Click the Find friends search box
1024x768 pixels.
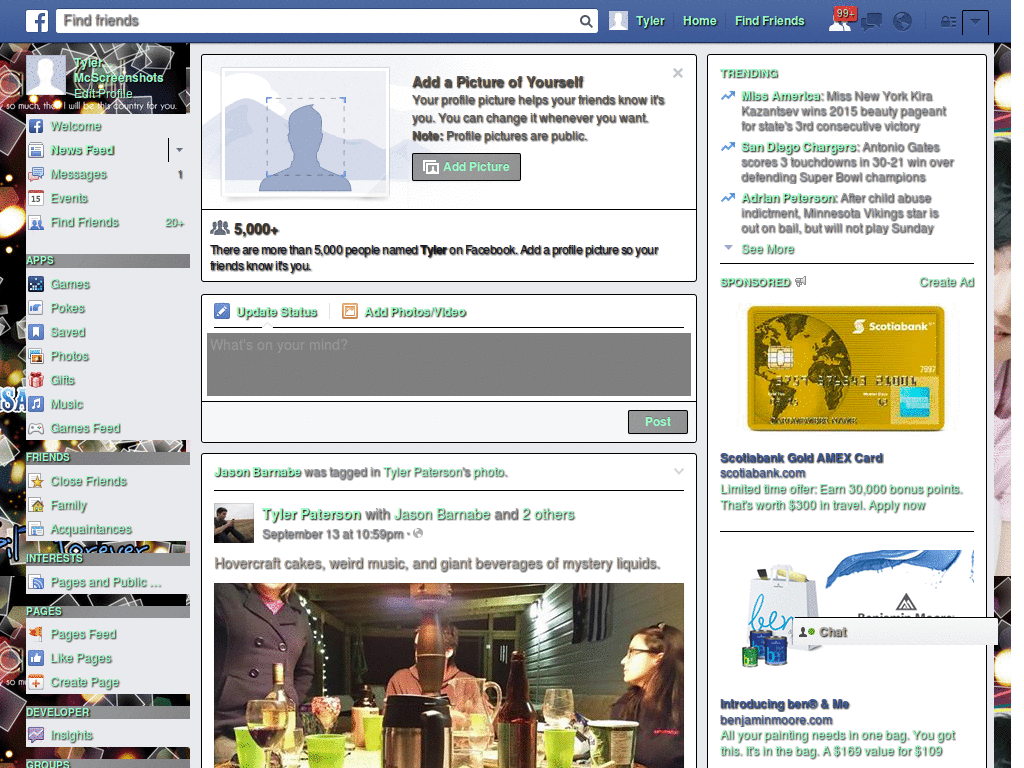(318, 21)
